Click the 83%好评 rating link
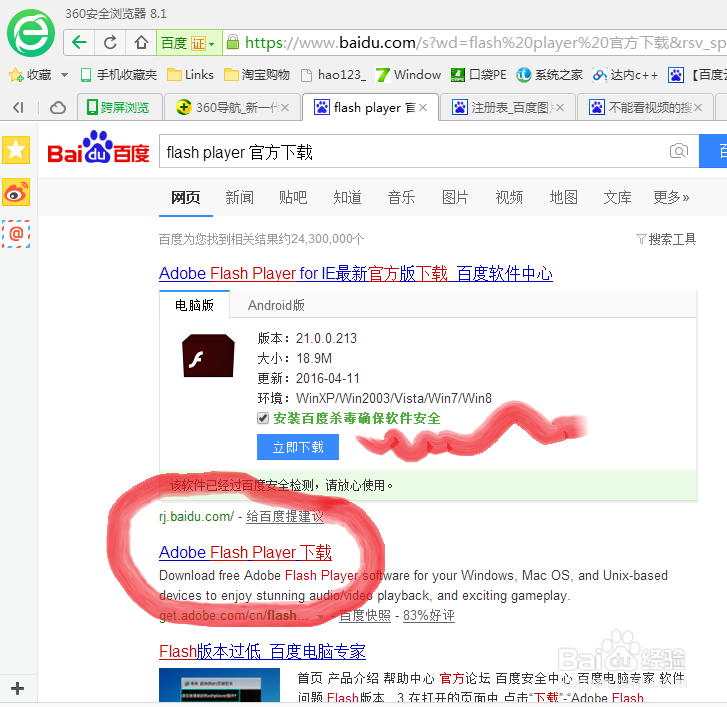 point(429,615)
